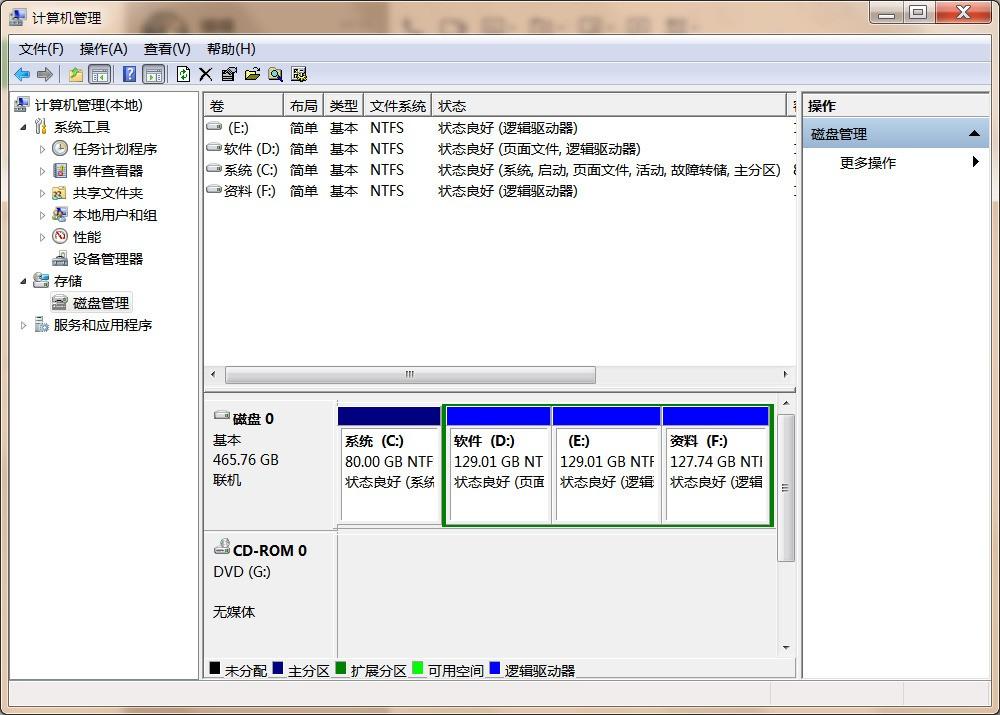
Task: Expand the 任务计划程序 tree node
Action: 42,149
